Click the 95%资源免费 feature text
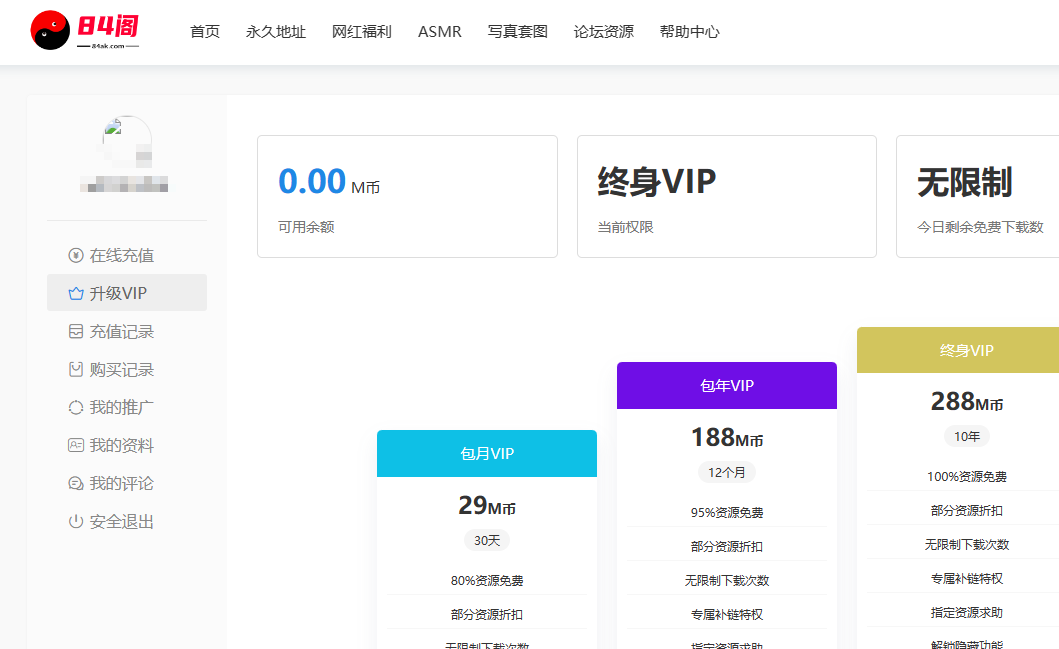The width and height of the screenshot is (1059, 649). pos(727,513)
